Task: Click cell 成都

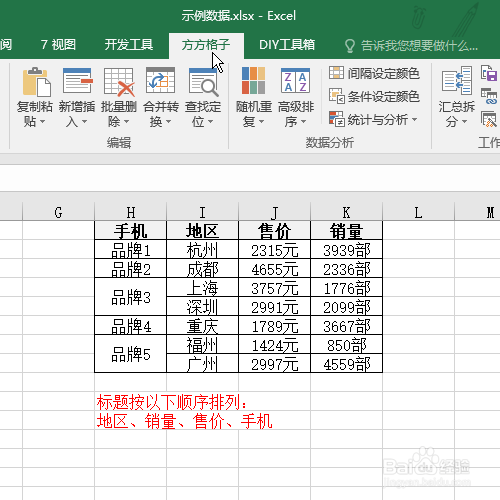Action: pyautogui.click(x=202, y=268)
